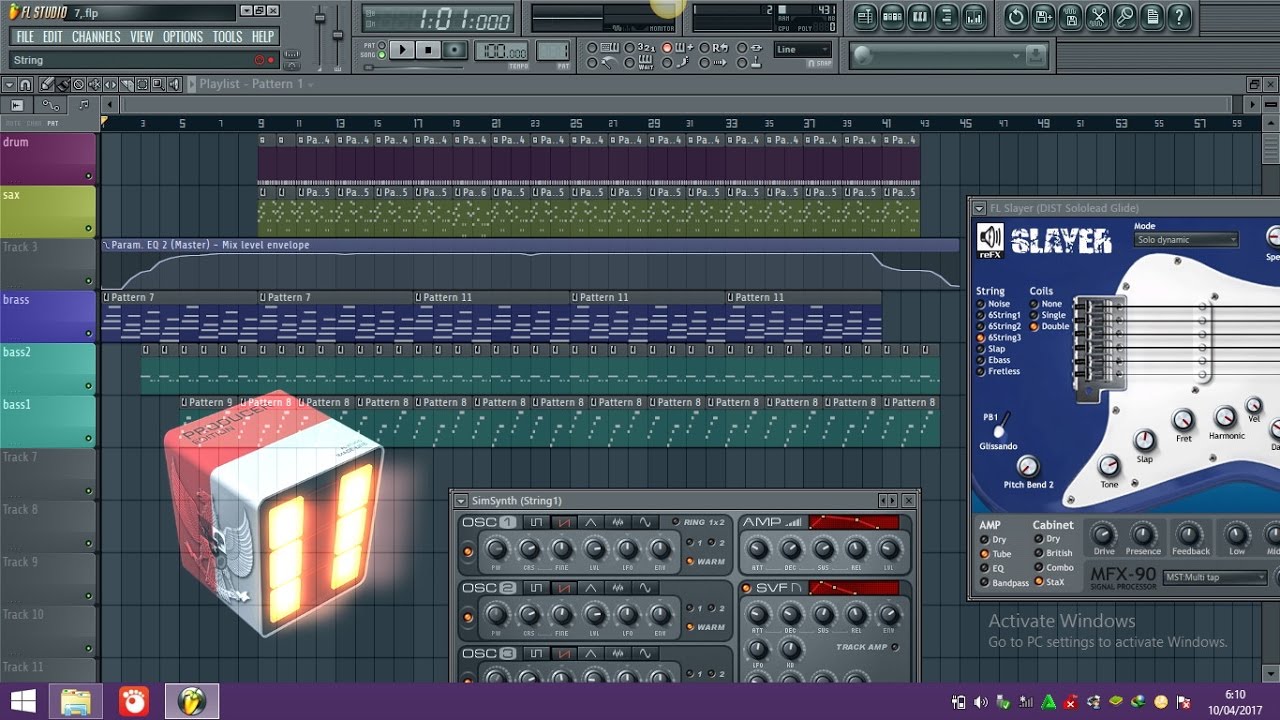Select the Draw pencil tool in Playlist
1280x720 pixels.
[x=46, y=85]
